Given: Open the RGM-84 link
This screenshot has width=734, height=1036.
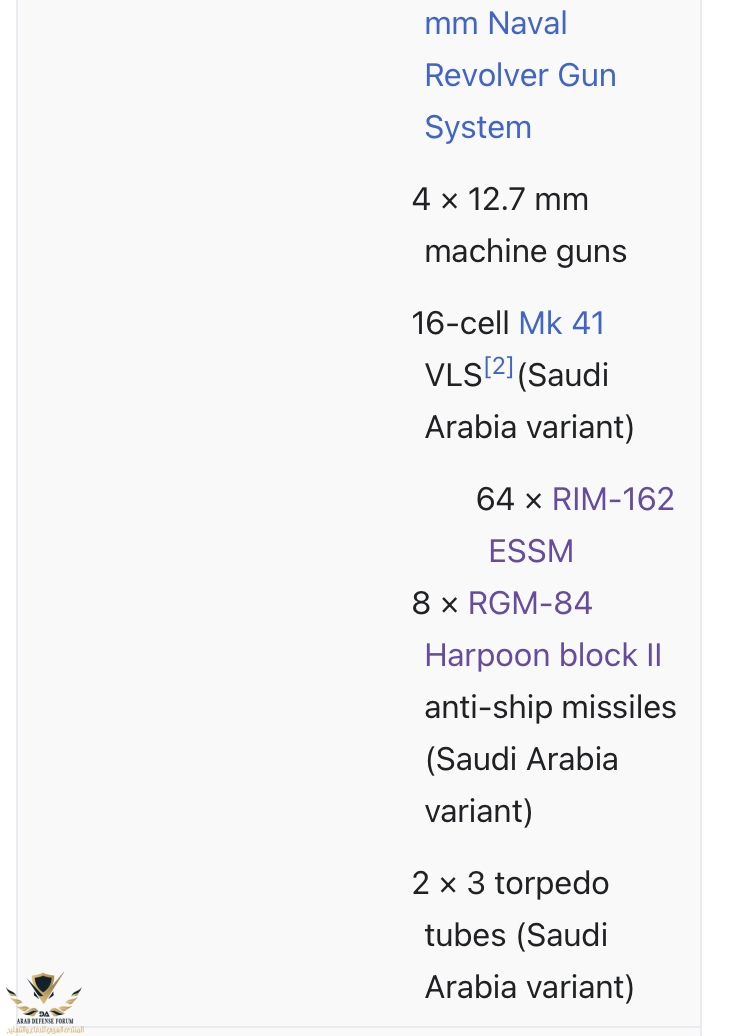Looking at the screenshot, I should tap(529, 603).
